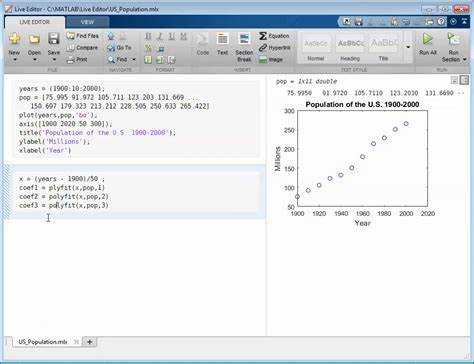Click the Find Files button
The width and height of the screenshot is (474, 364).
coord(83,36)
